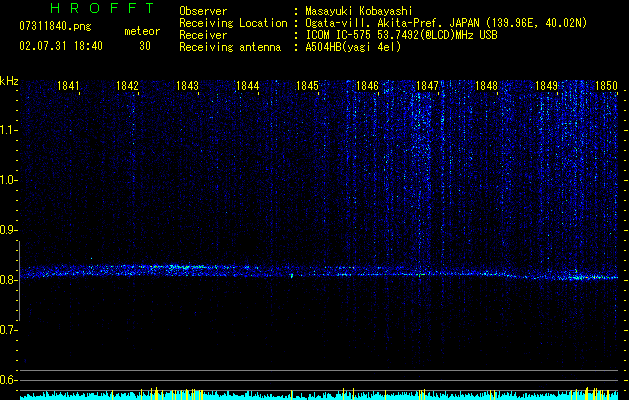Click the 1847 time marker
This screenshot has height=400, width=629.
click(428, 86)
